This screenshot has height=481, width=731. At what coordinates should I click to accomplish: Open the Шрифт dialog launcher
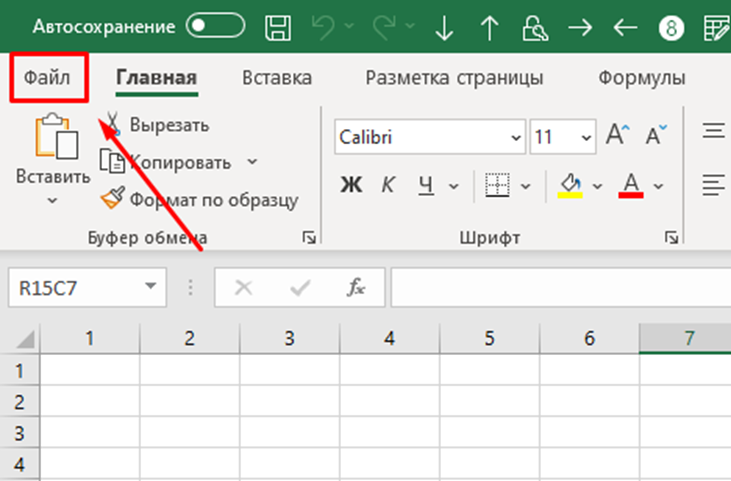[671, 238]
